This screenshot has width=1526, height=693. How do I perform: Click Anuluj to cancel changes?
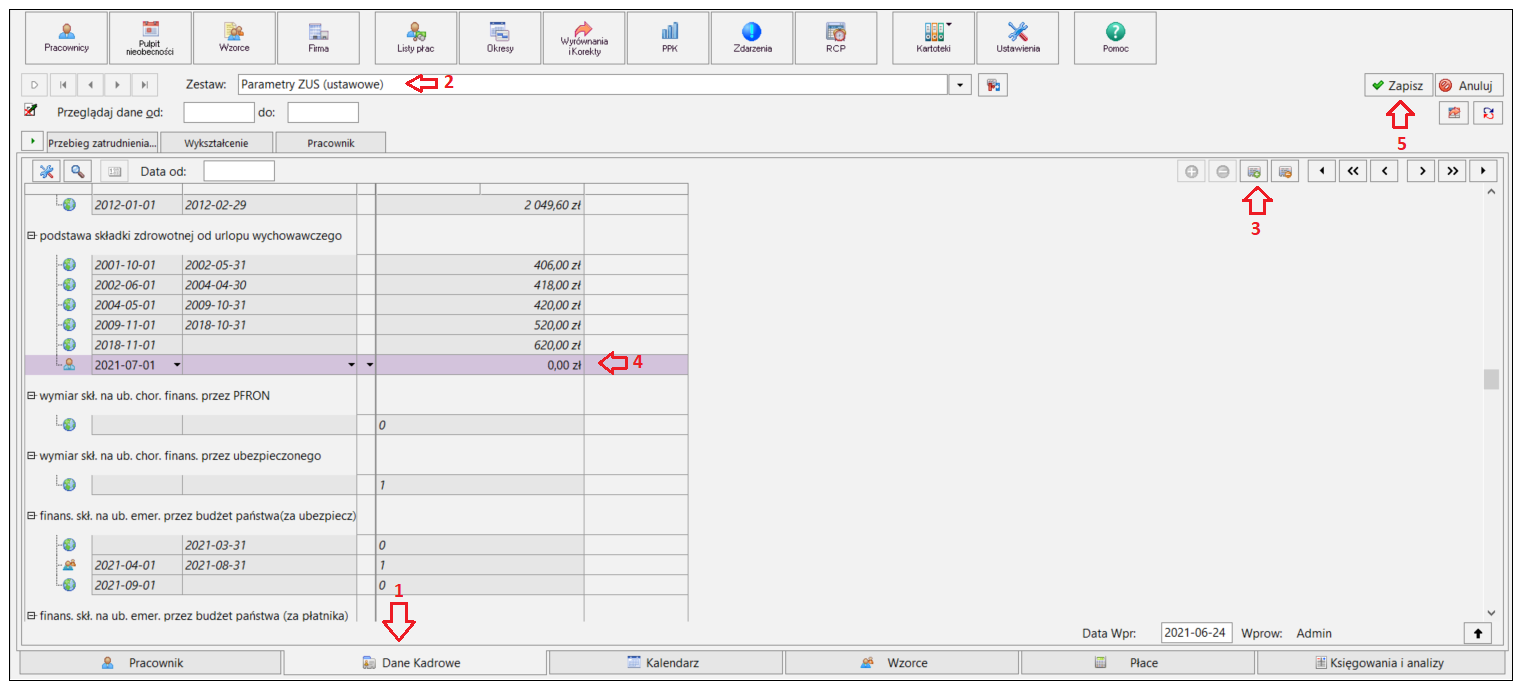(x=1469, y=85)
